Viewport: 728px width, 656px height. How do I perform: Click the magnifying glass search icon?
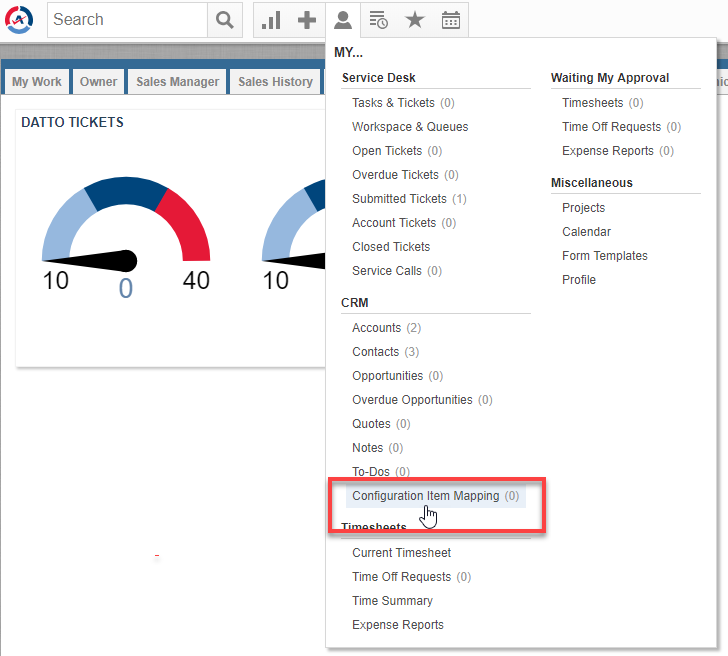pos(225,20)
